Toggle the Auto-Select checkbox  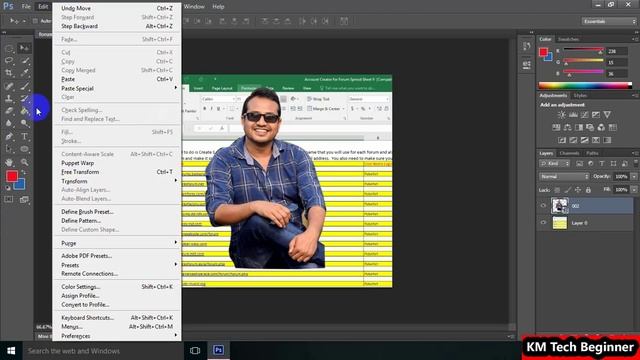pyautogui.click(x=35, y=21)
